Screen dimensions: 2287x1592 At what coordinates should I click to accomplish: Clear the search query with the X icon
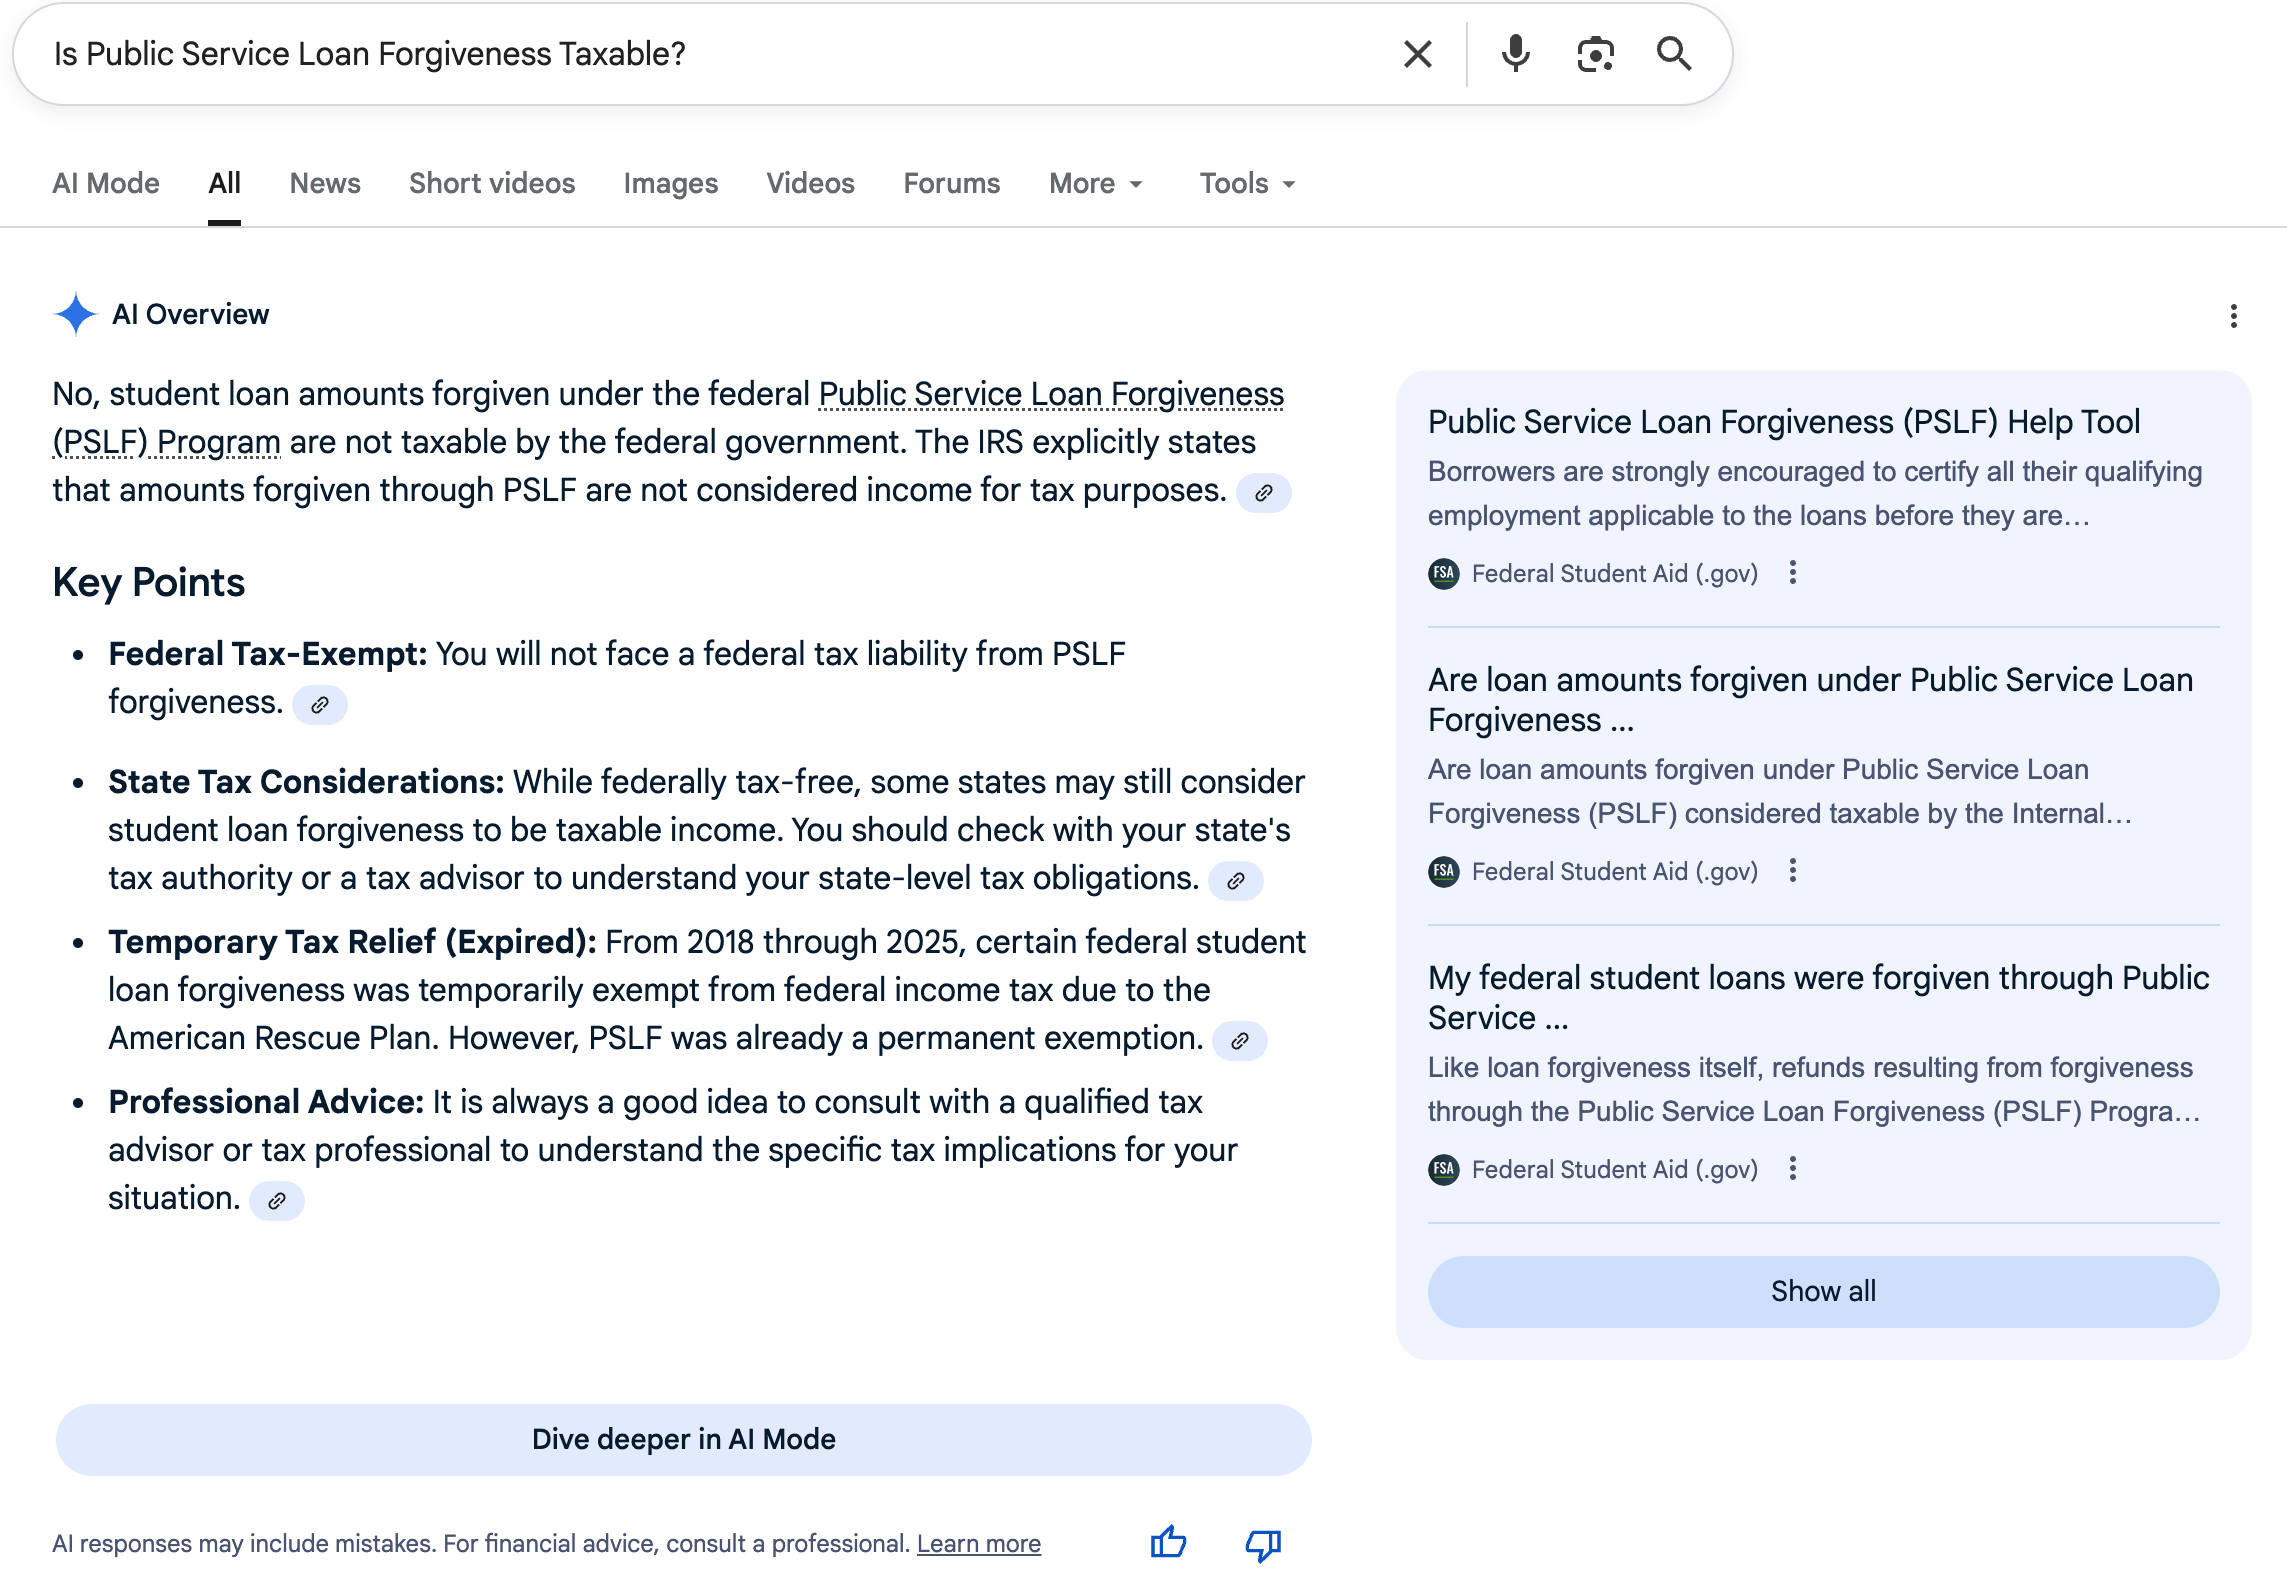pyautogui.click(x=1416, y=53)
